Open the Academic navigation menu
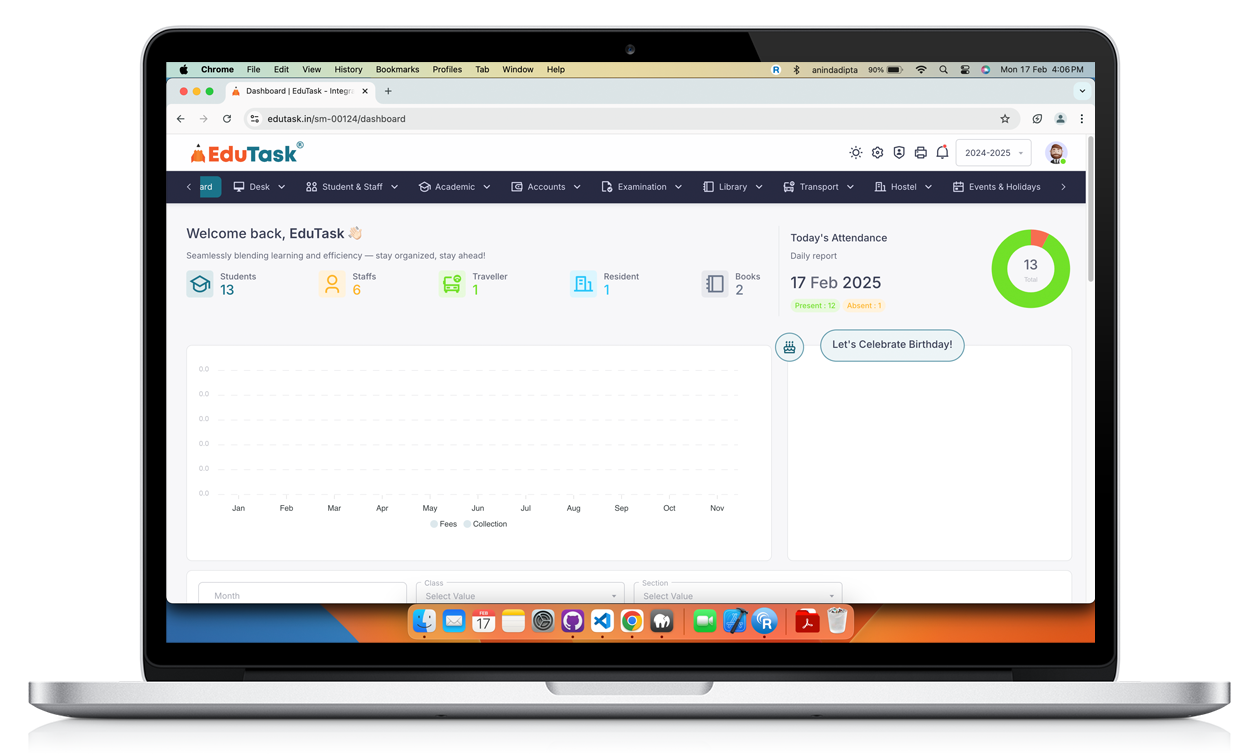The width and height of the screenshot is (1260, 756). point(455,187)
